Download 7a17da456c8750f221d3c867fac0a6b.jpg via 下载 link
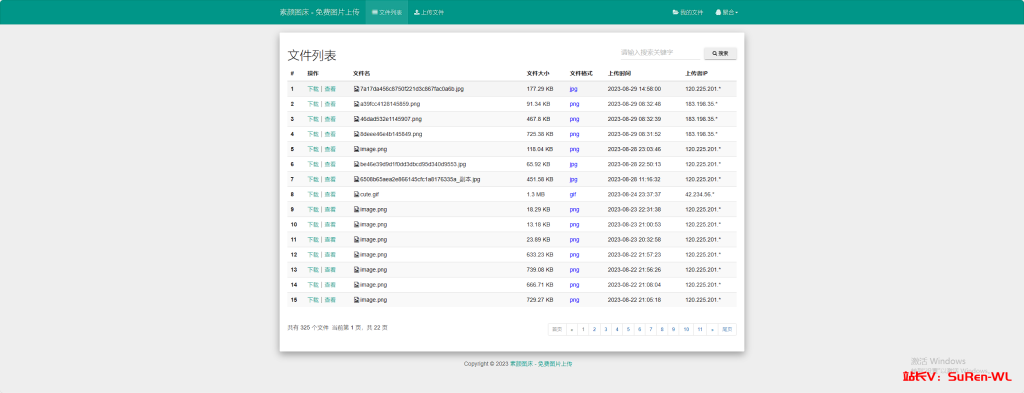1024x393 pixels. coord(313,89)
